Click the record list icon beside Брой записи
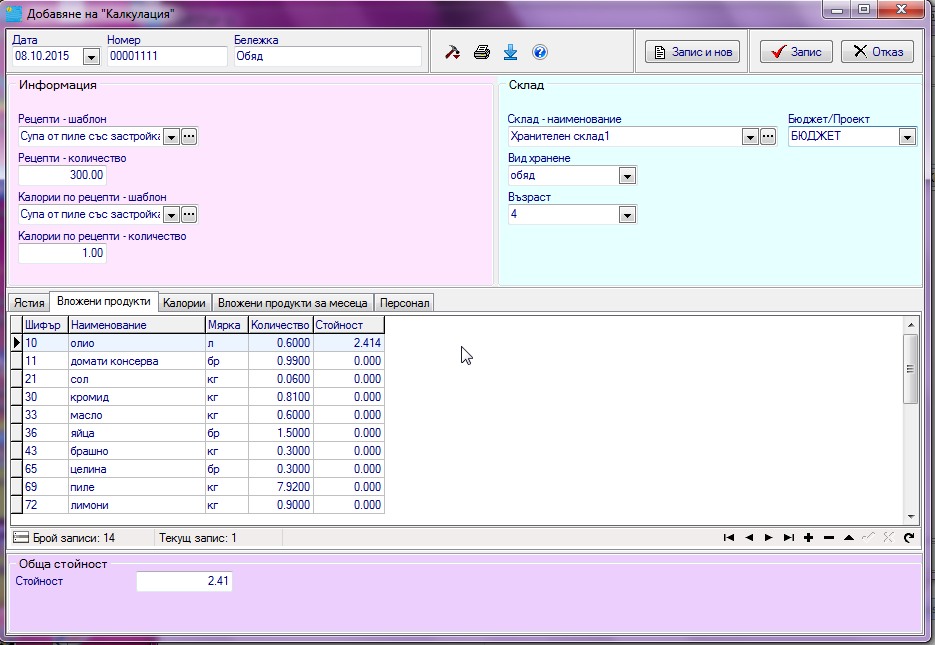This screenshot has width=935, height=645. coord(21,538)
